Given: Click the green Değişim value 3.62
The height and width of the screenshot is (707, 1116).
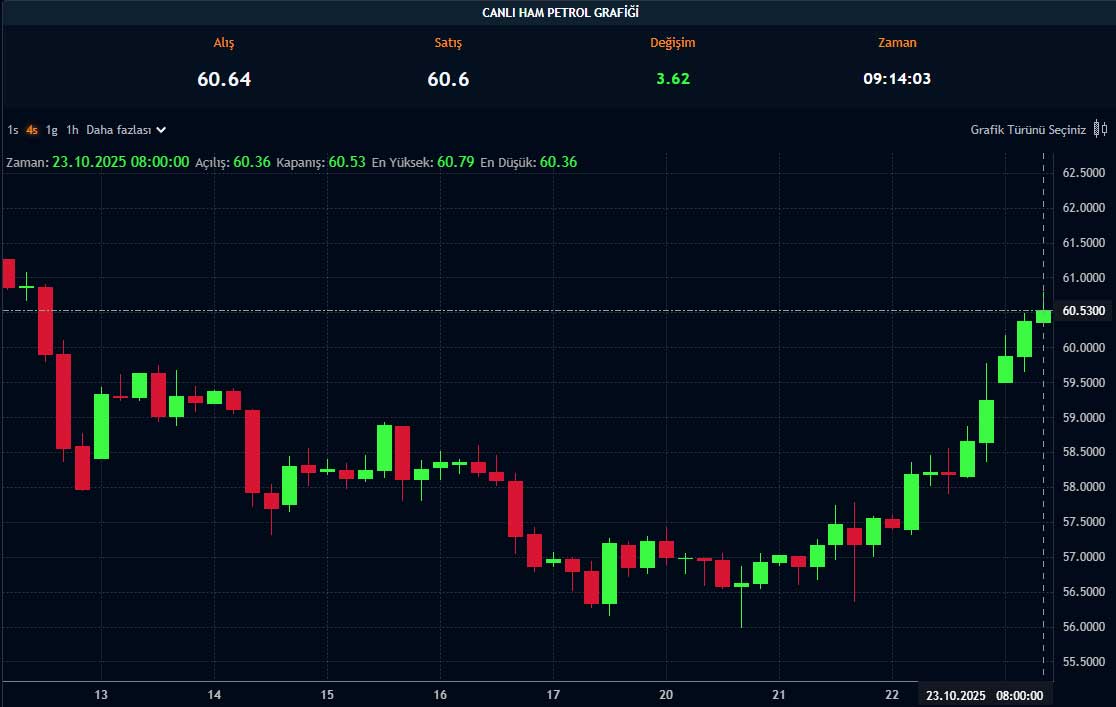Looking at the screenshot, I should coord(673,79).
